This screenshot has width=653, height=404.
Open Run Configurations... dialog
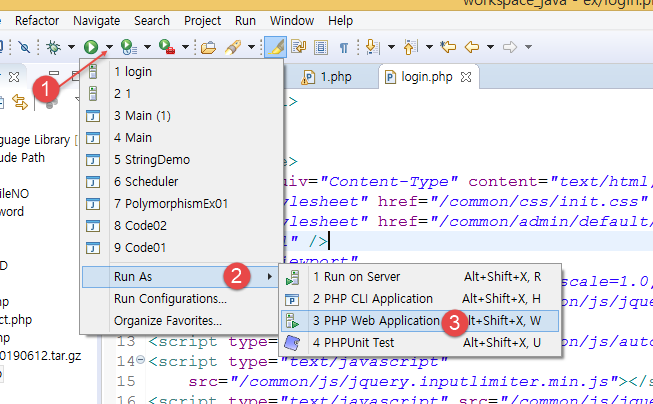click(182, 299)
